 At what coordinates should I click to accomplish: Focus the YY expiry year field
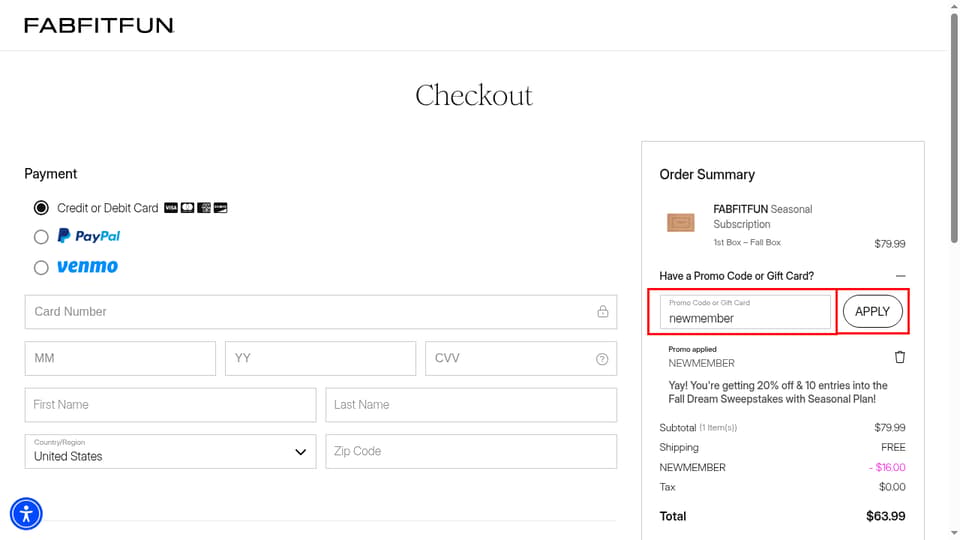click(x=320, y=358)
